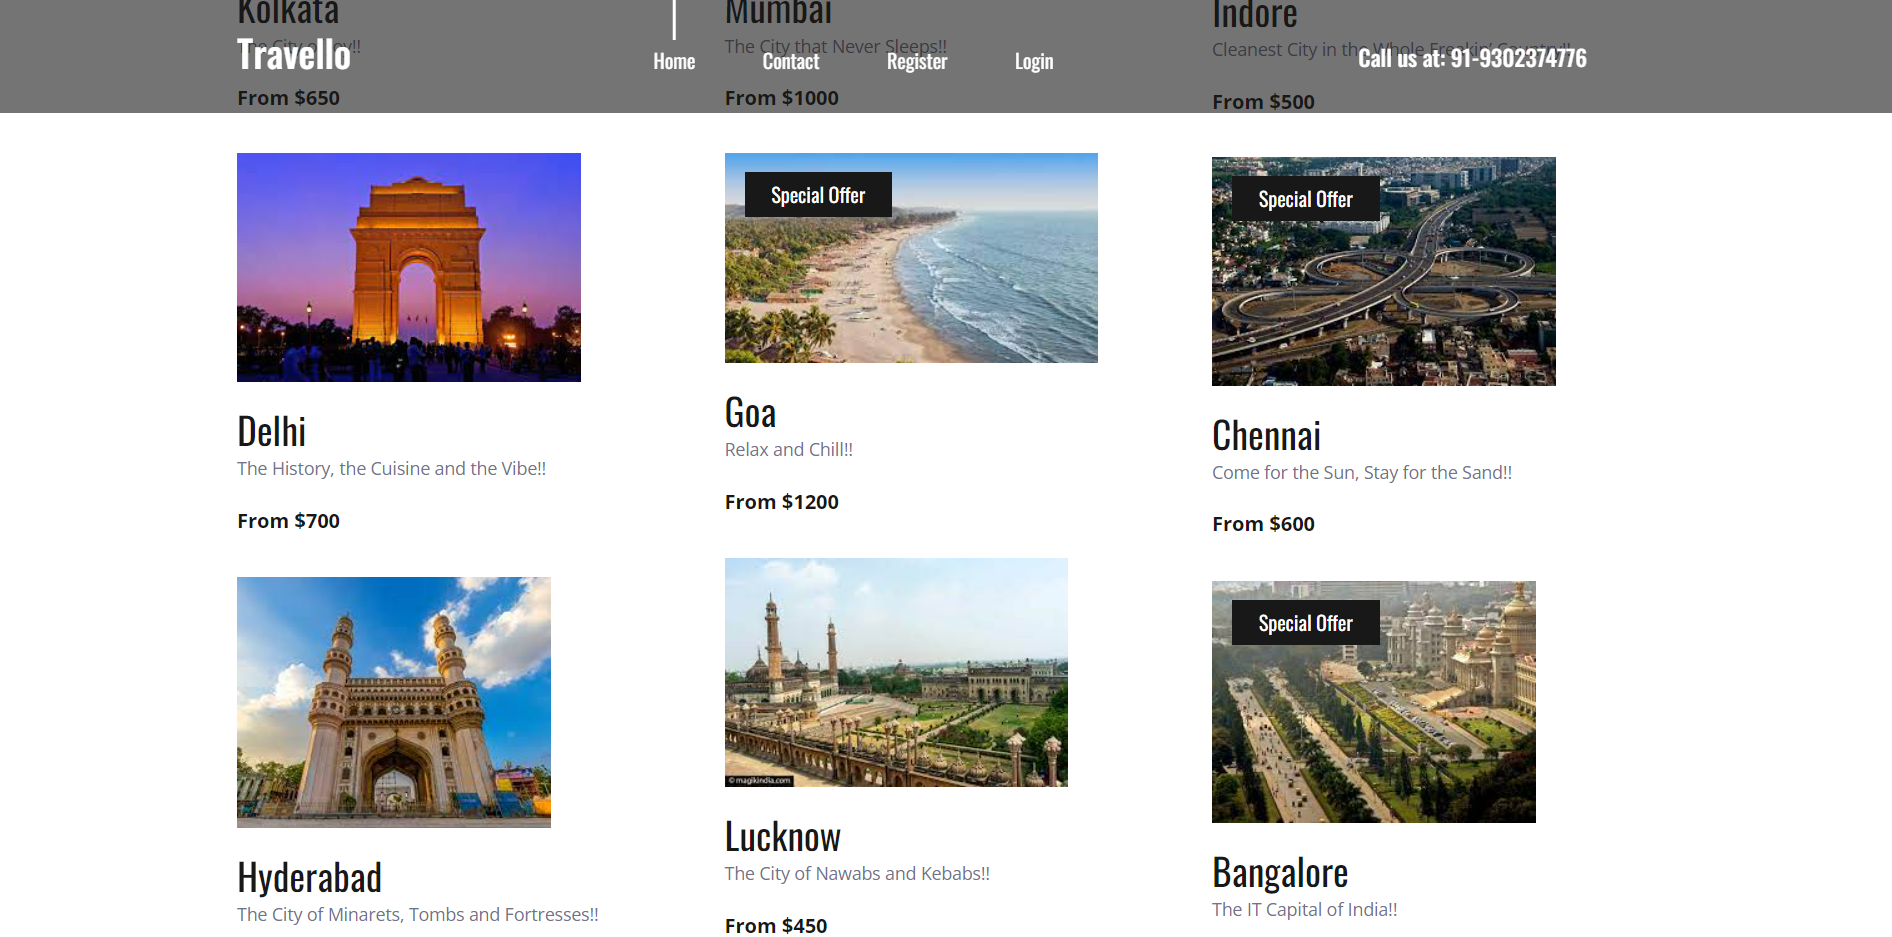Click the From $1200 price for Goa
1892x937 pixels.
tap(781, 501)
